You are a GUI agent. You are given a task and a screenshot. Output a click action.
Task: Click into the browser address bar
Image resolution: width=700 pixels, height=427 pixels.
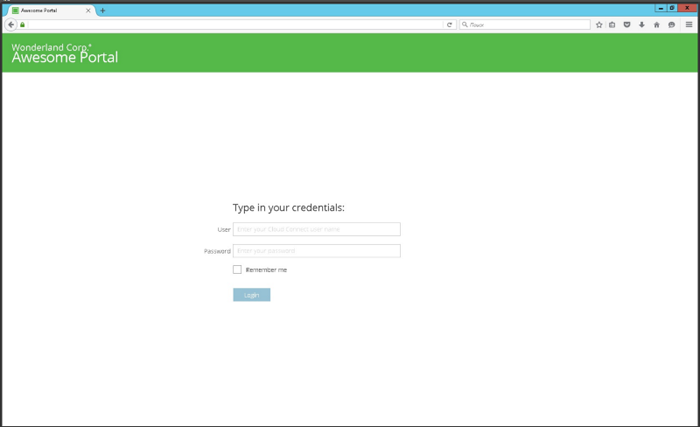coord(235,25)
